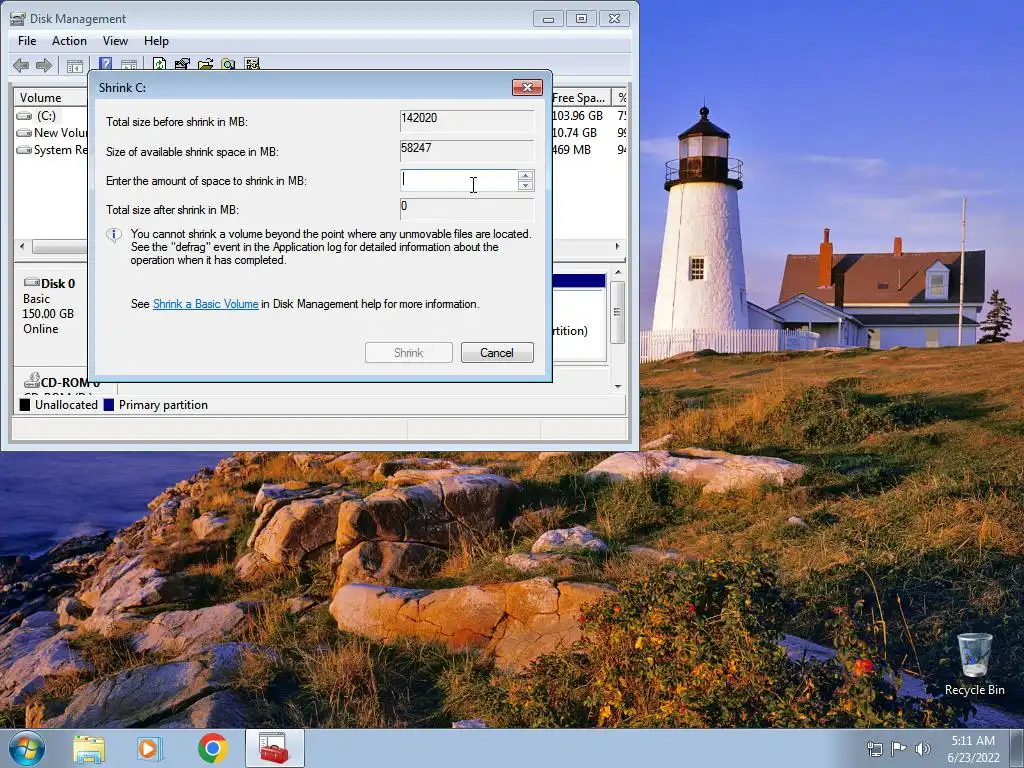Click the Refresh toolbar icon with green arrows
The height and width of the screenshot is (768, 1024).
[159, 64]
